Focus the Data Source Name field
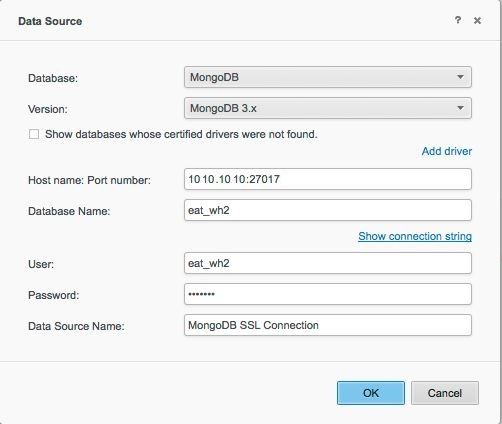Image resolution: width=502 pixels, height=424 pixels. pos(328,325)
